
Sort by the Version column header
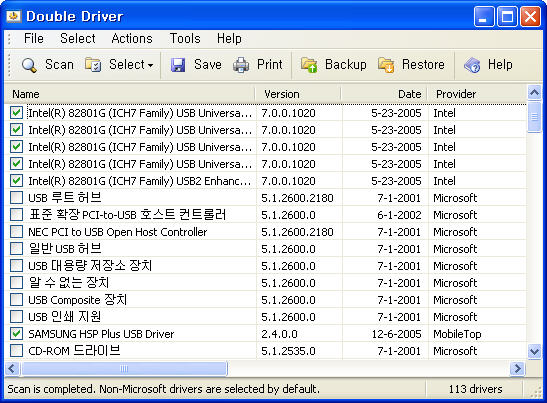[298, 94]
